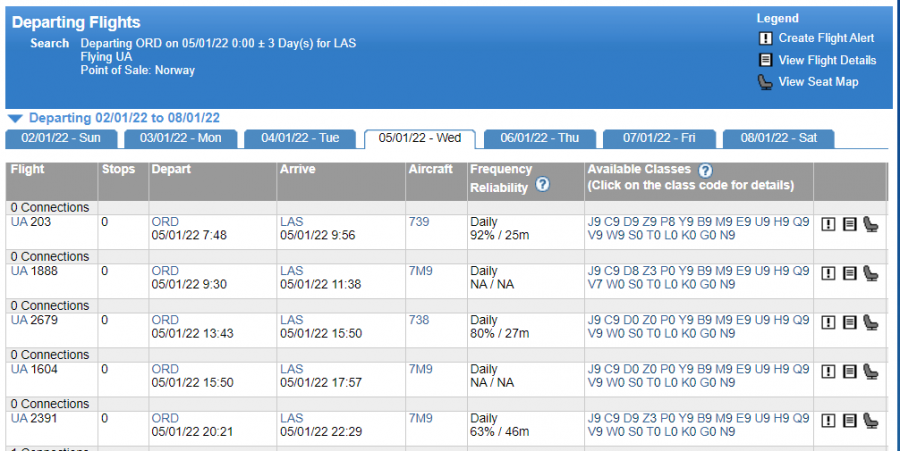The width and height of the screenshot is (900, 451).
Task: Click the legend View Seat Map icon
Action: (x=765, y=82)
